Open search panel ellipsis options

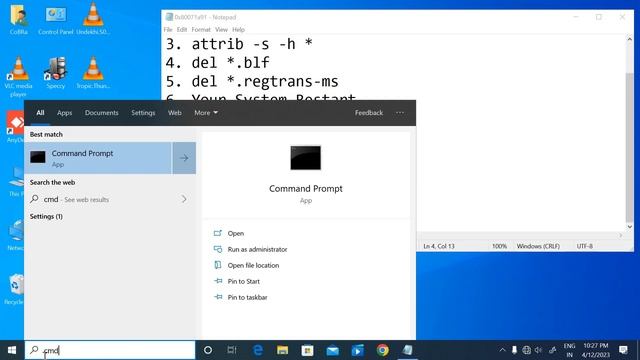pos(400,113)
